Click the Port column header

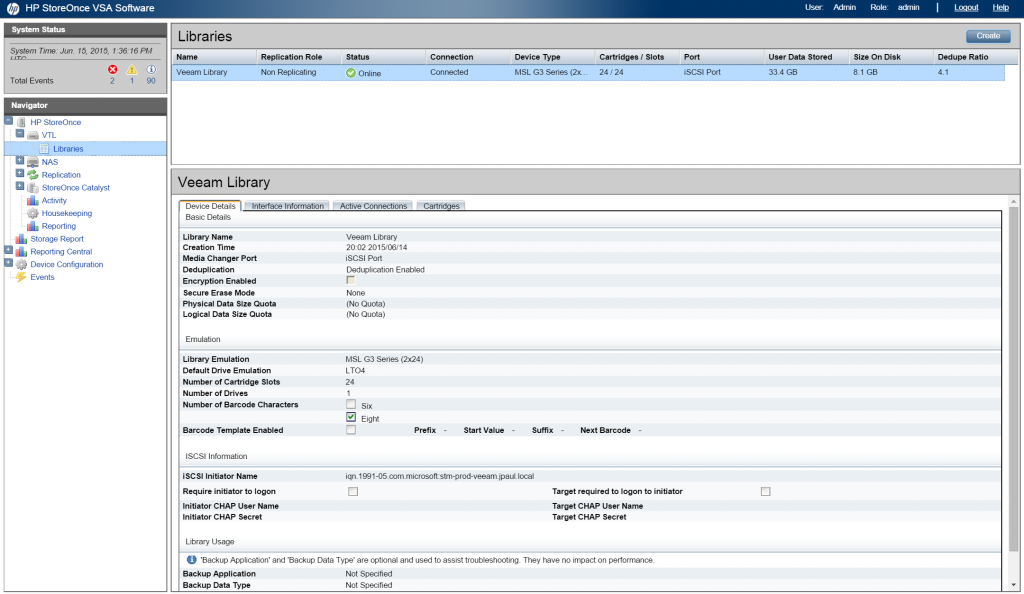(722, 57)
